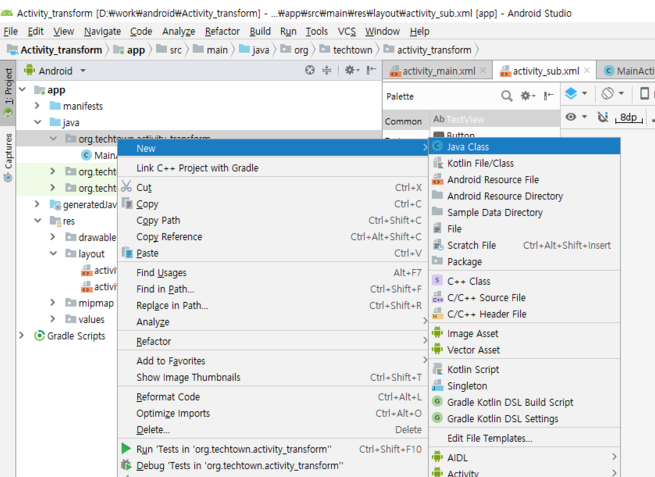The image size is (655, 477).
Task: Select Common category in Palette
Action: tap(404, 122)
